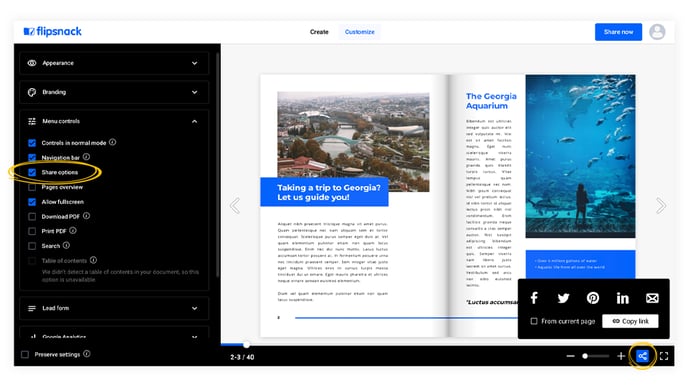Tick From current page checkbox
This screenshot has height=387, width=688.
[534, 321]
